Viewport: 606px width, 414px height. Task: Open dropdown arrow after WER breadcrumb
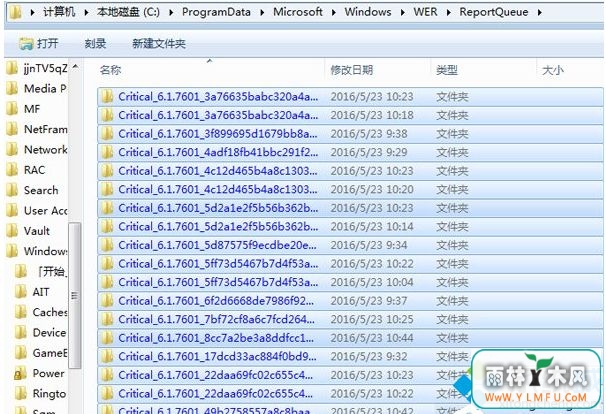[449, 13]
